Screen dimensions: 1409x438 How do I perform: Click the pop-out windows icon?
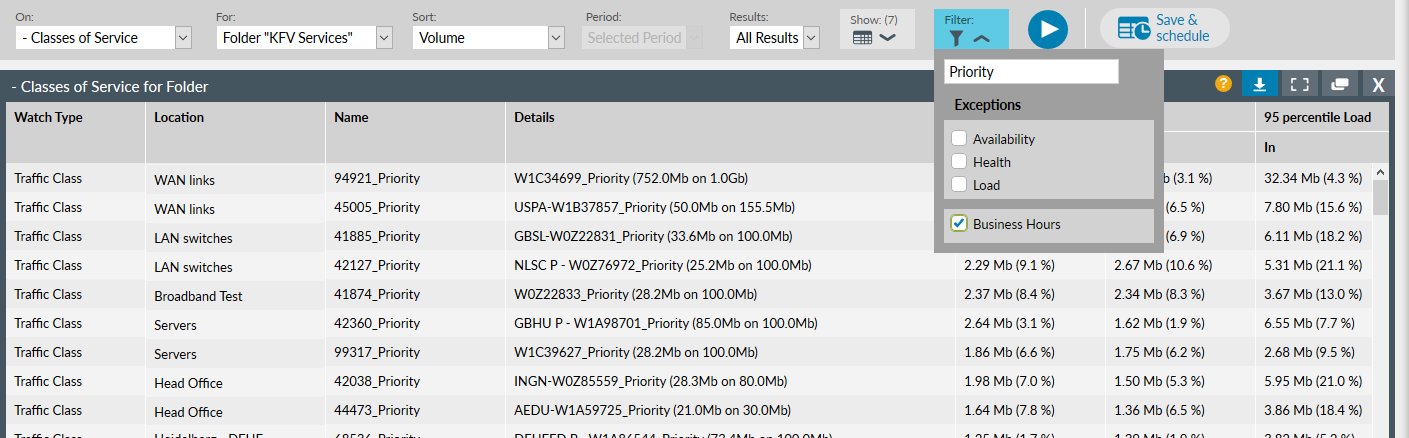(x=1340, y=85)
